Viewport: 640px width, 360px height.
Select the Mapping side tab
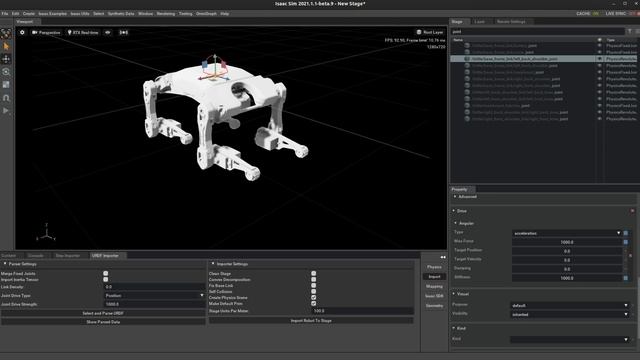434,287
